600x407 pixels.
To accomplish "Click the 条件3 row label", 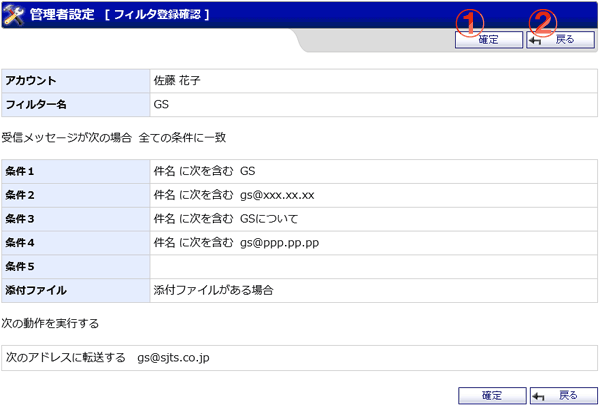I will coord(20,219).
